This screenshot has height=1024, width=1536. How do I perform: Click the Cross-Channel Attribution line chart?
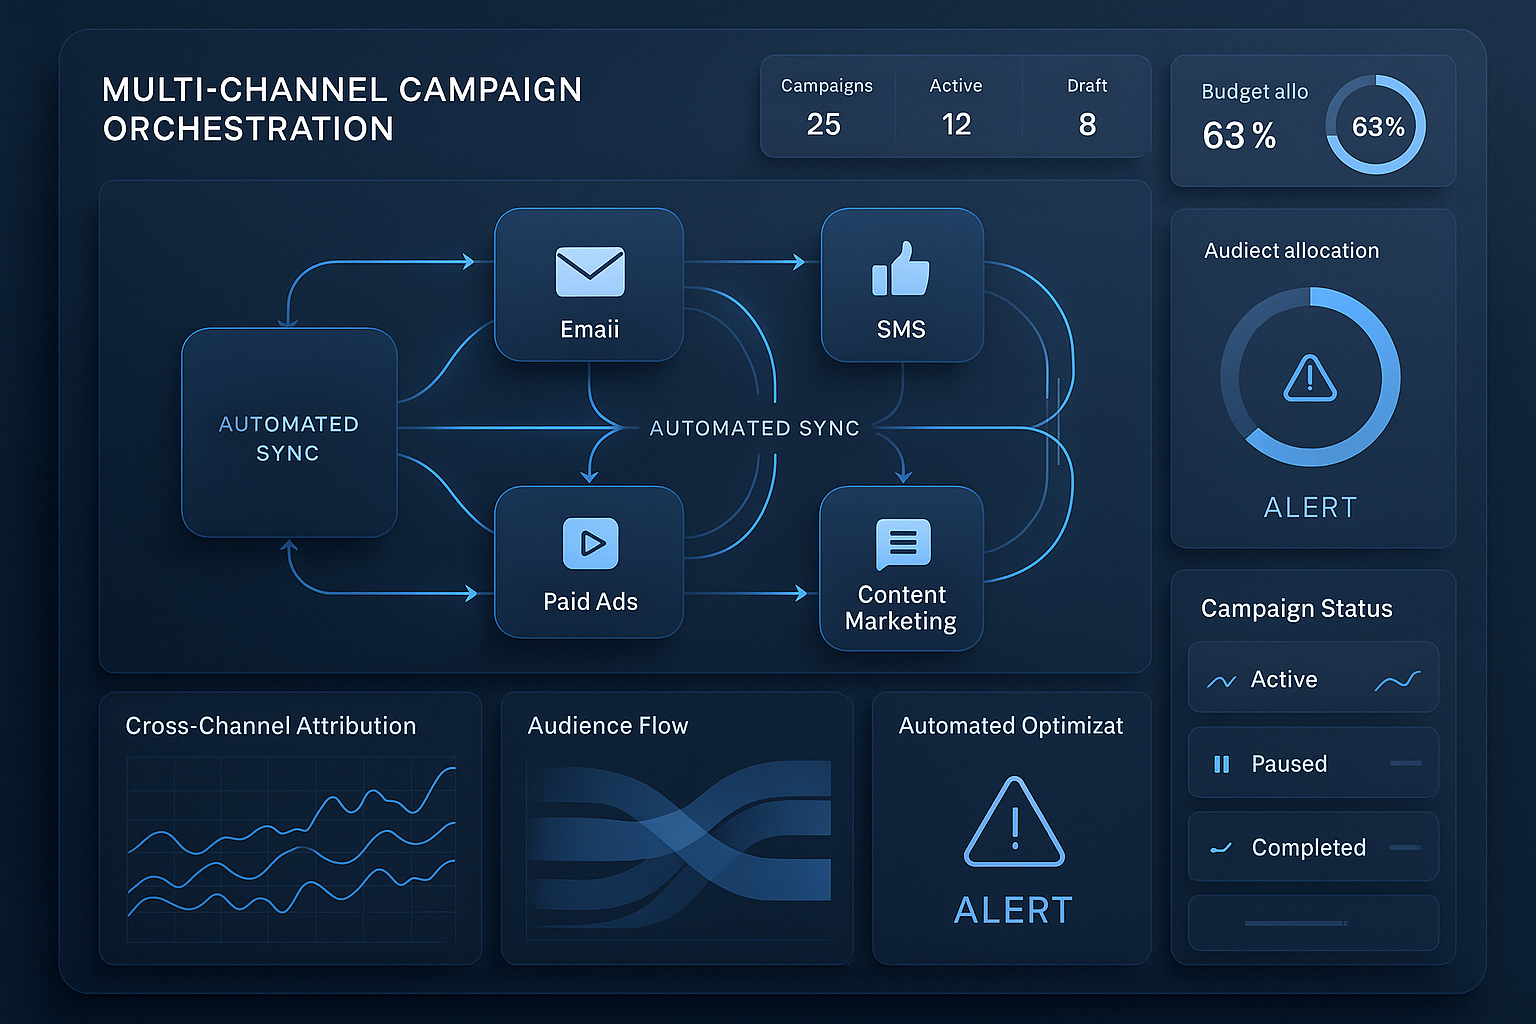[291, 848]
